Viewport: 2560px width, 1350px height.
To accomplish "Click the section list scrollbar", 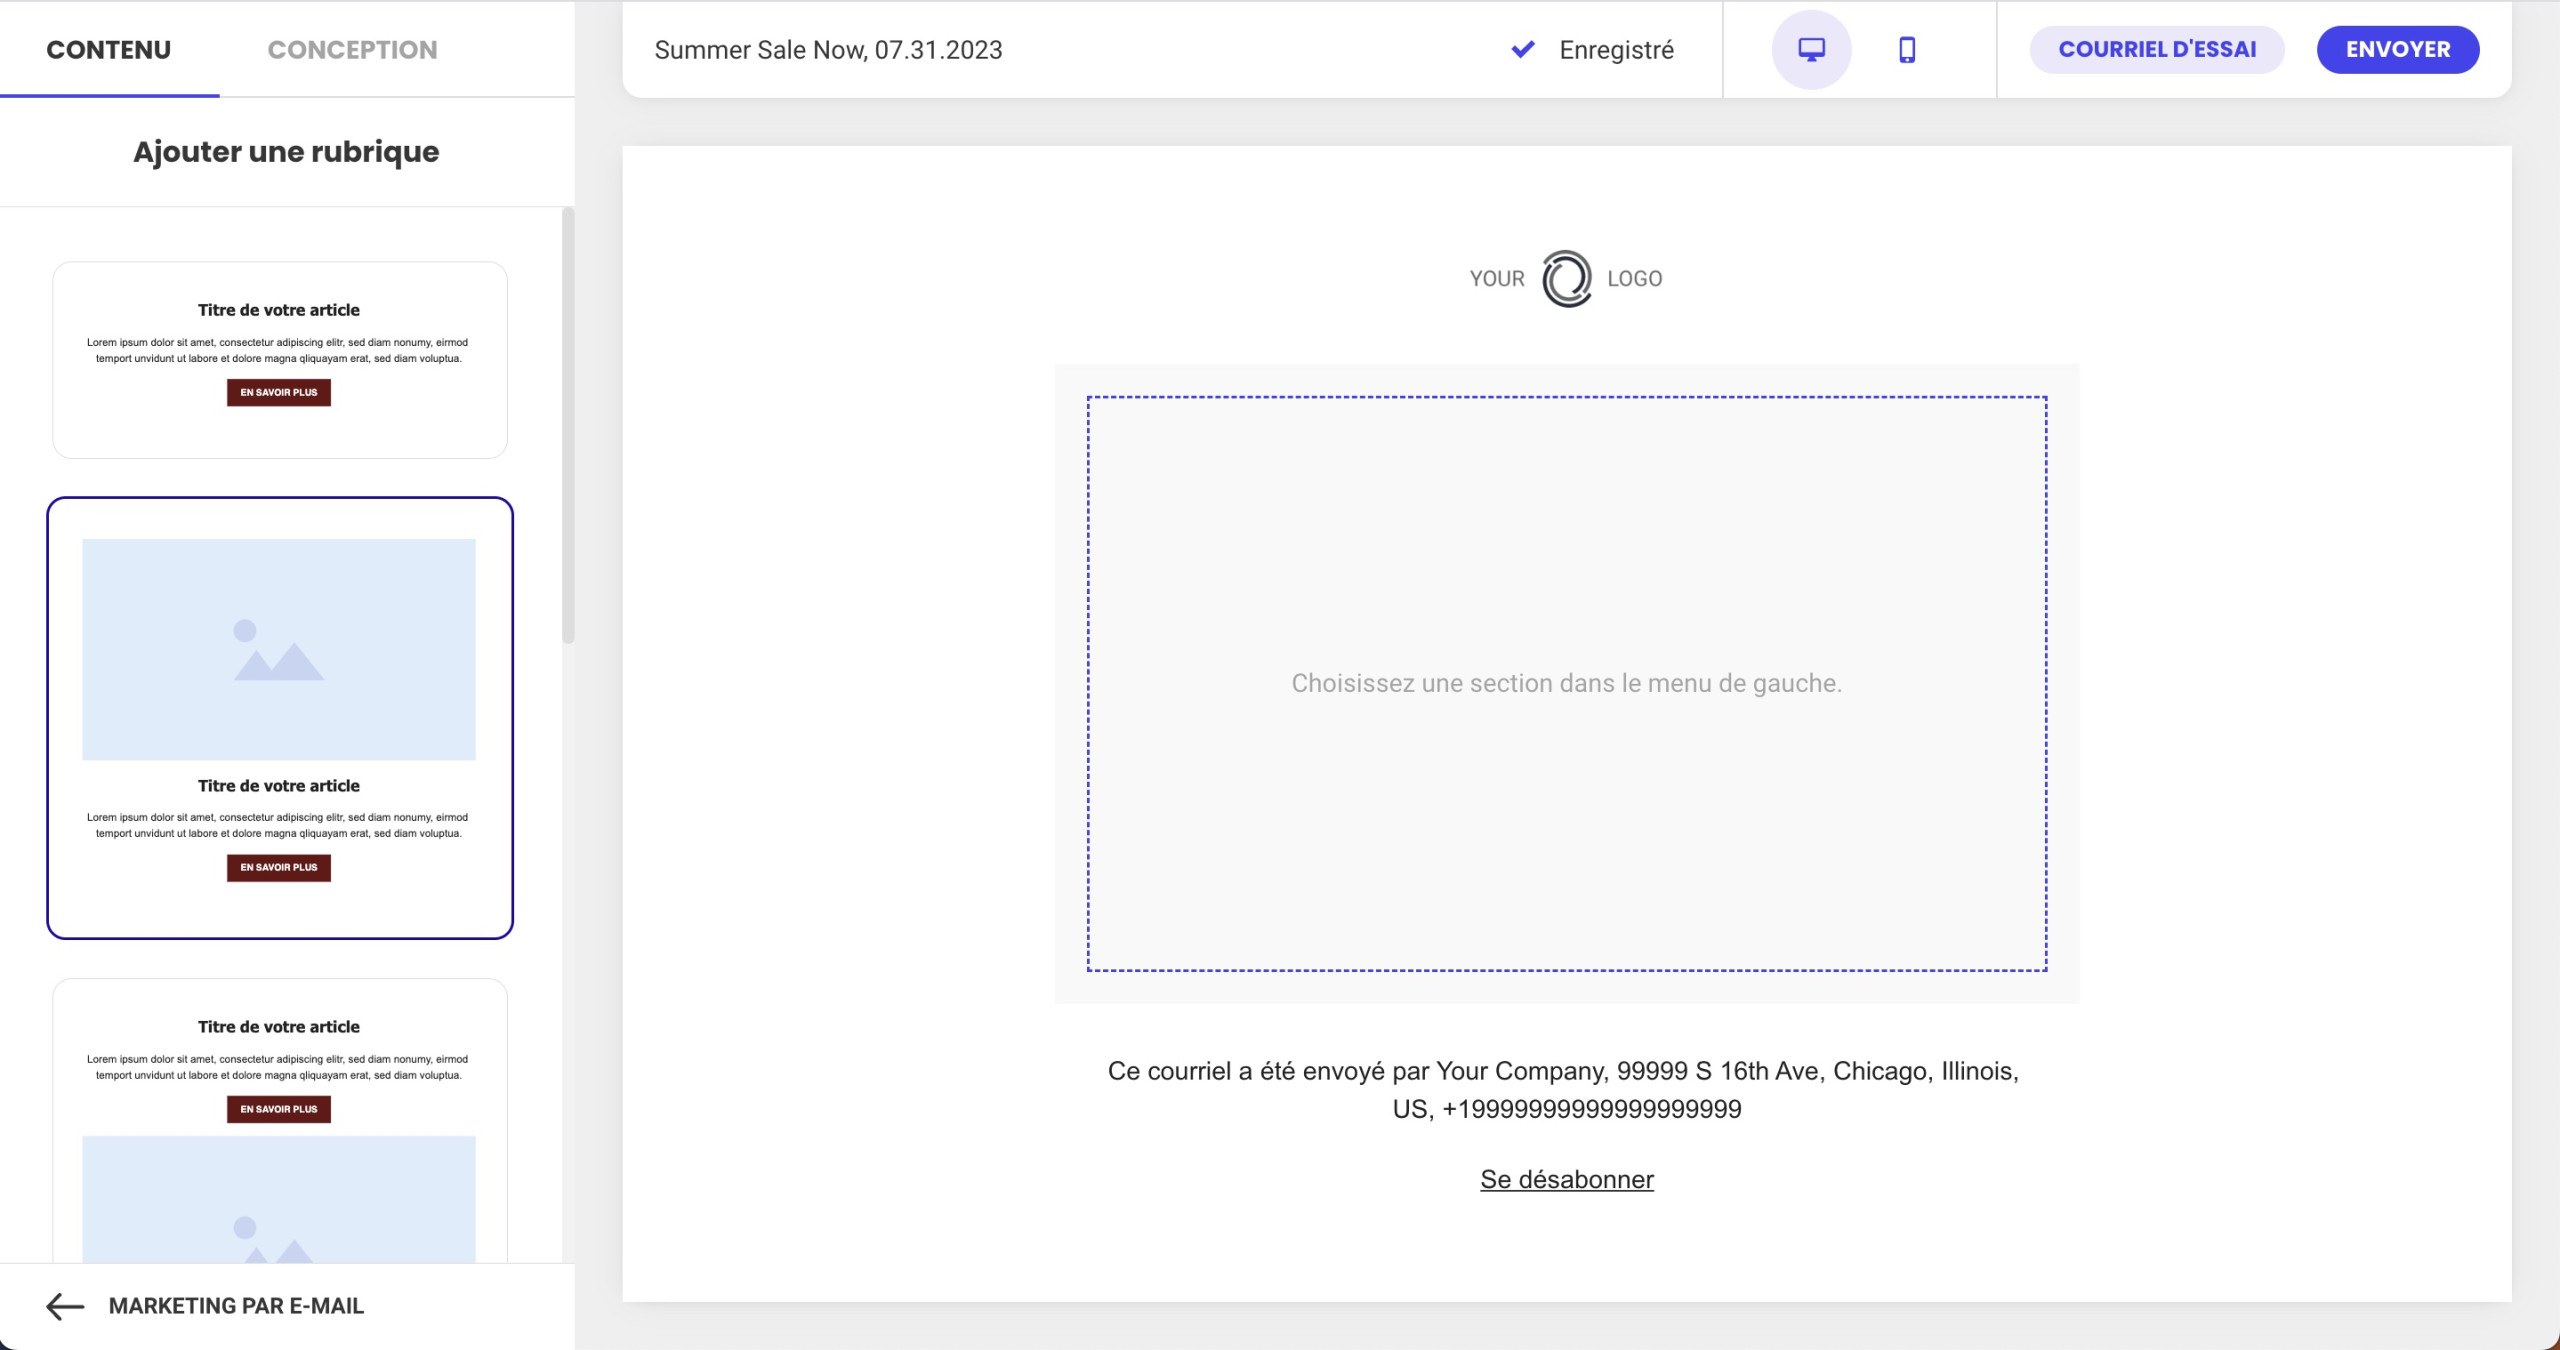I will coord(568,425).
